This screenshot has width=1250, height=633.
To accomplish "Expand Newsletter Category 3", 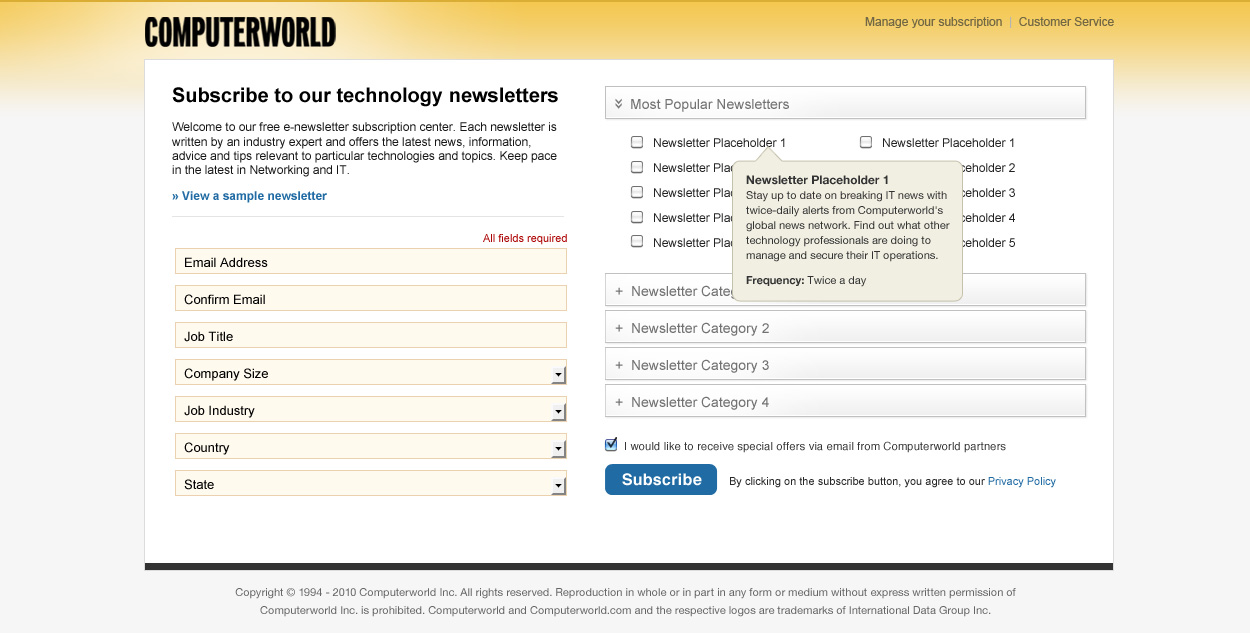I will [845, 365].
